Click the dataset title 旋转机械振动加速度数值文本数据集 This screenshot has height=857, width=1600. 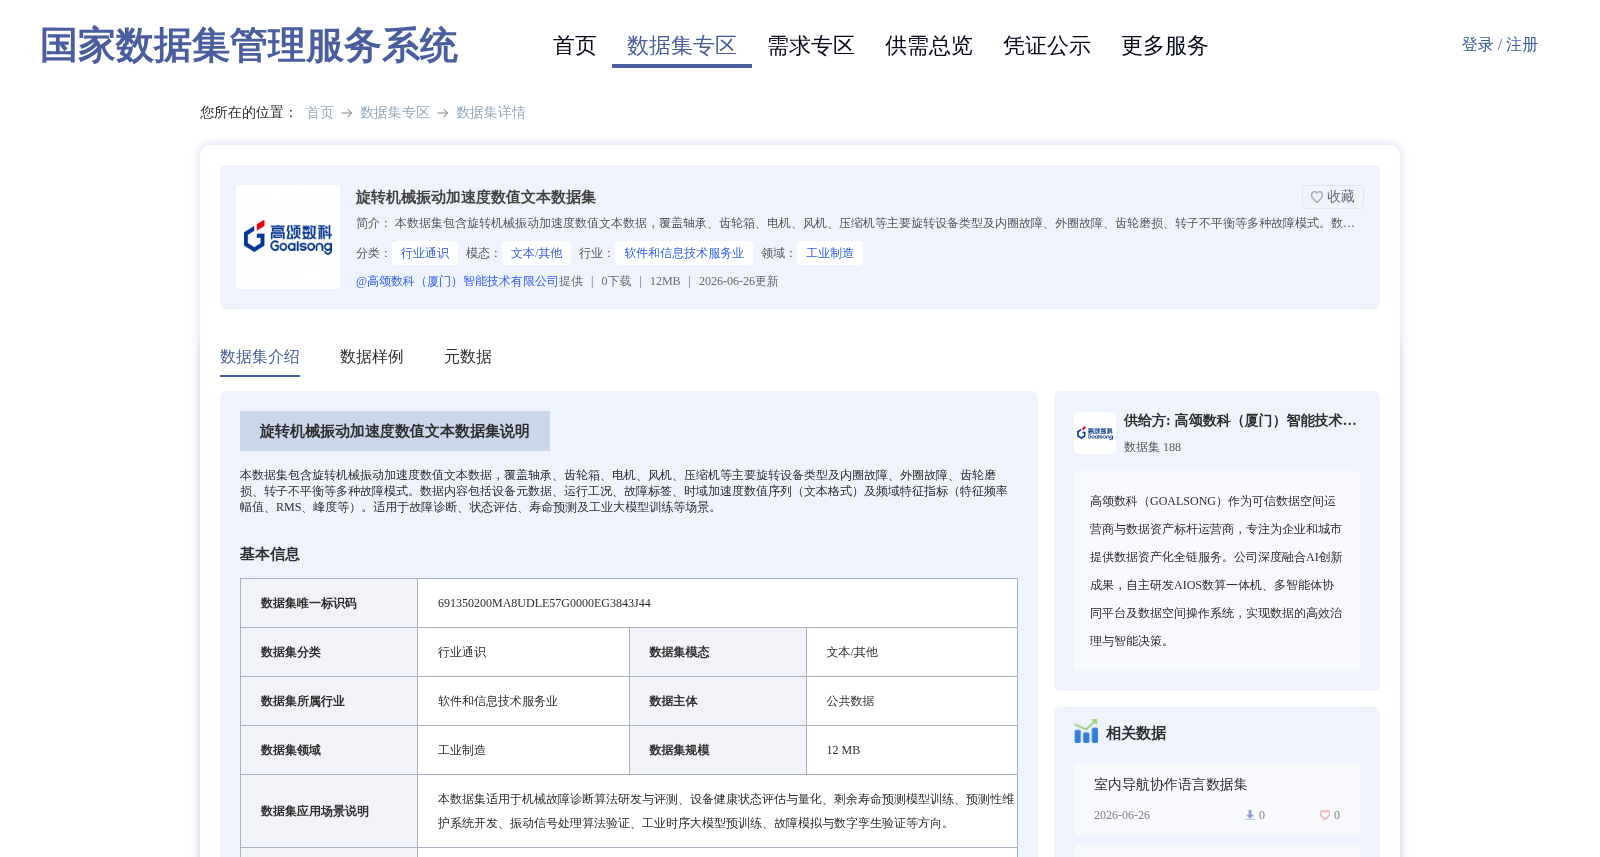coord(476,197)
